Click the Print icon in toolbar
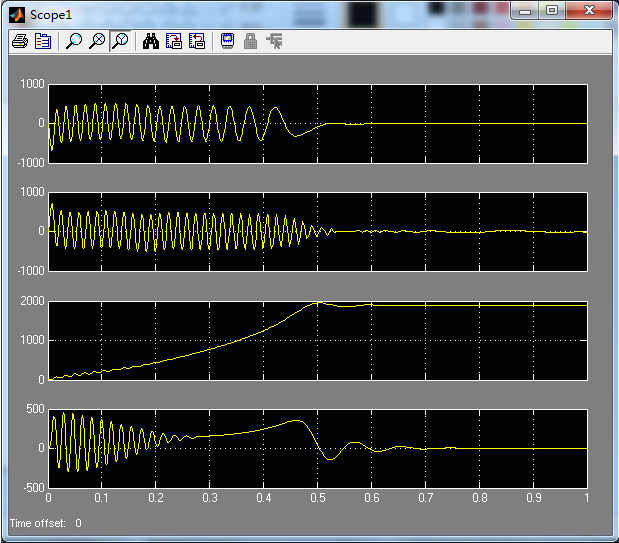Screen dimensions: 619x543 (19, 41)
